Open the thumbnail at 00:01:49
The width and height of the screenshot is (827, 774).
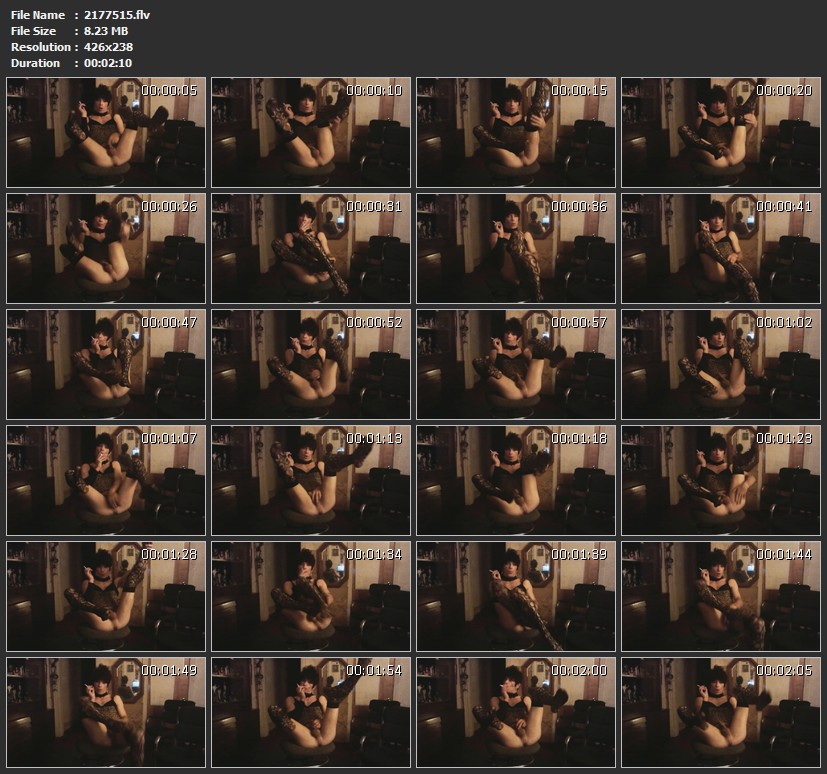pyautogui.click(x=105, y=713)
